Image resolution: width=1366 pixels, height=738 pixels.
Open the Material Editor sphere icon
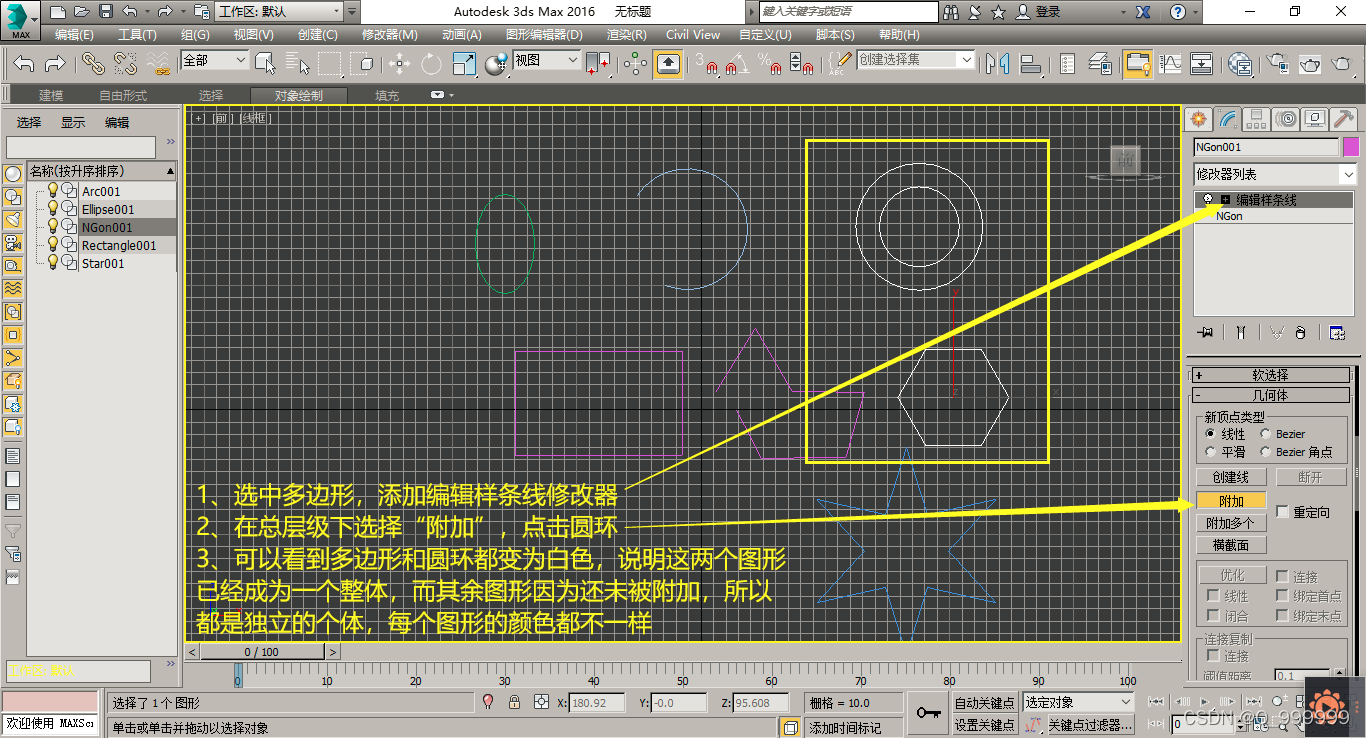[1240, 64]
